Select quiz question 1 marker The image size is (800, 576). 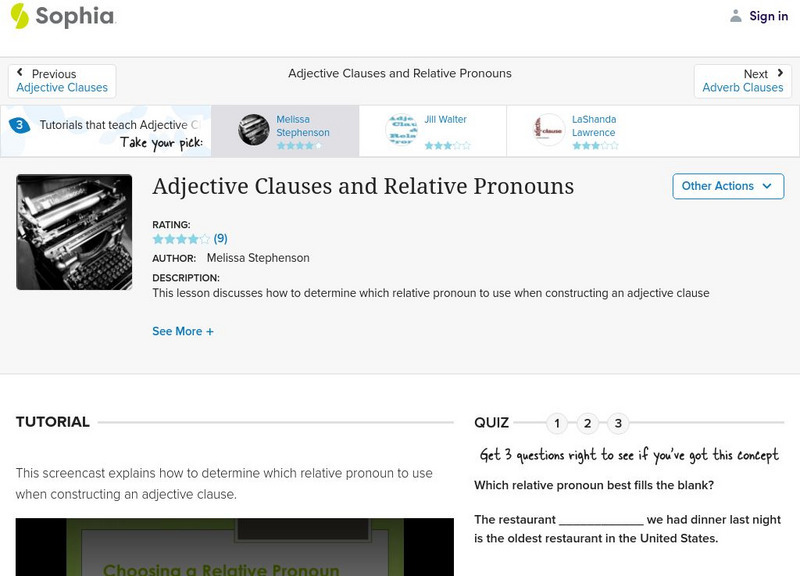[x=556, y=423]
